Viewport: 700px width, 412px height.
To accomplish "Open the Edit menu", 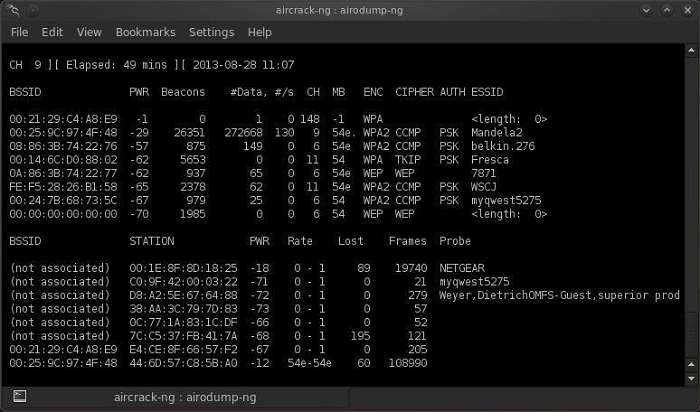I will click(52, 32).
